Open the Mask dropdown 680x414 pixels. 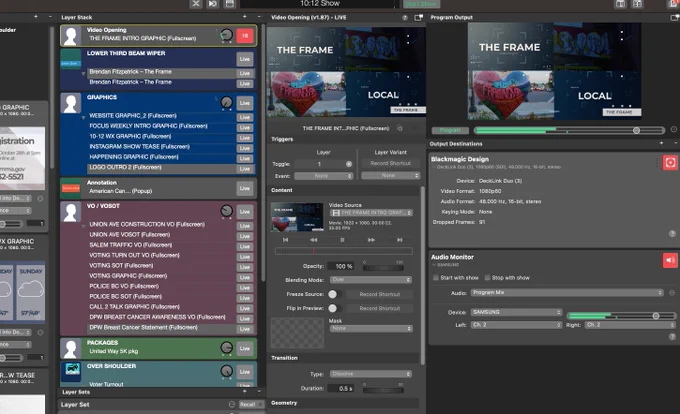[x=371, y=329]
